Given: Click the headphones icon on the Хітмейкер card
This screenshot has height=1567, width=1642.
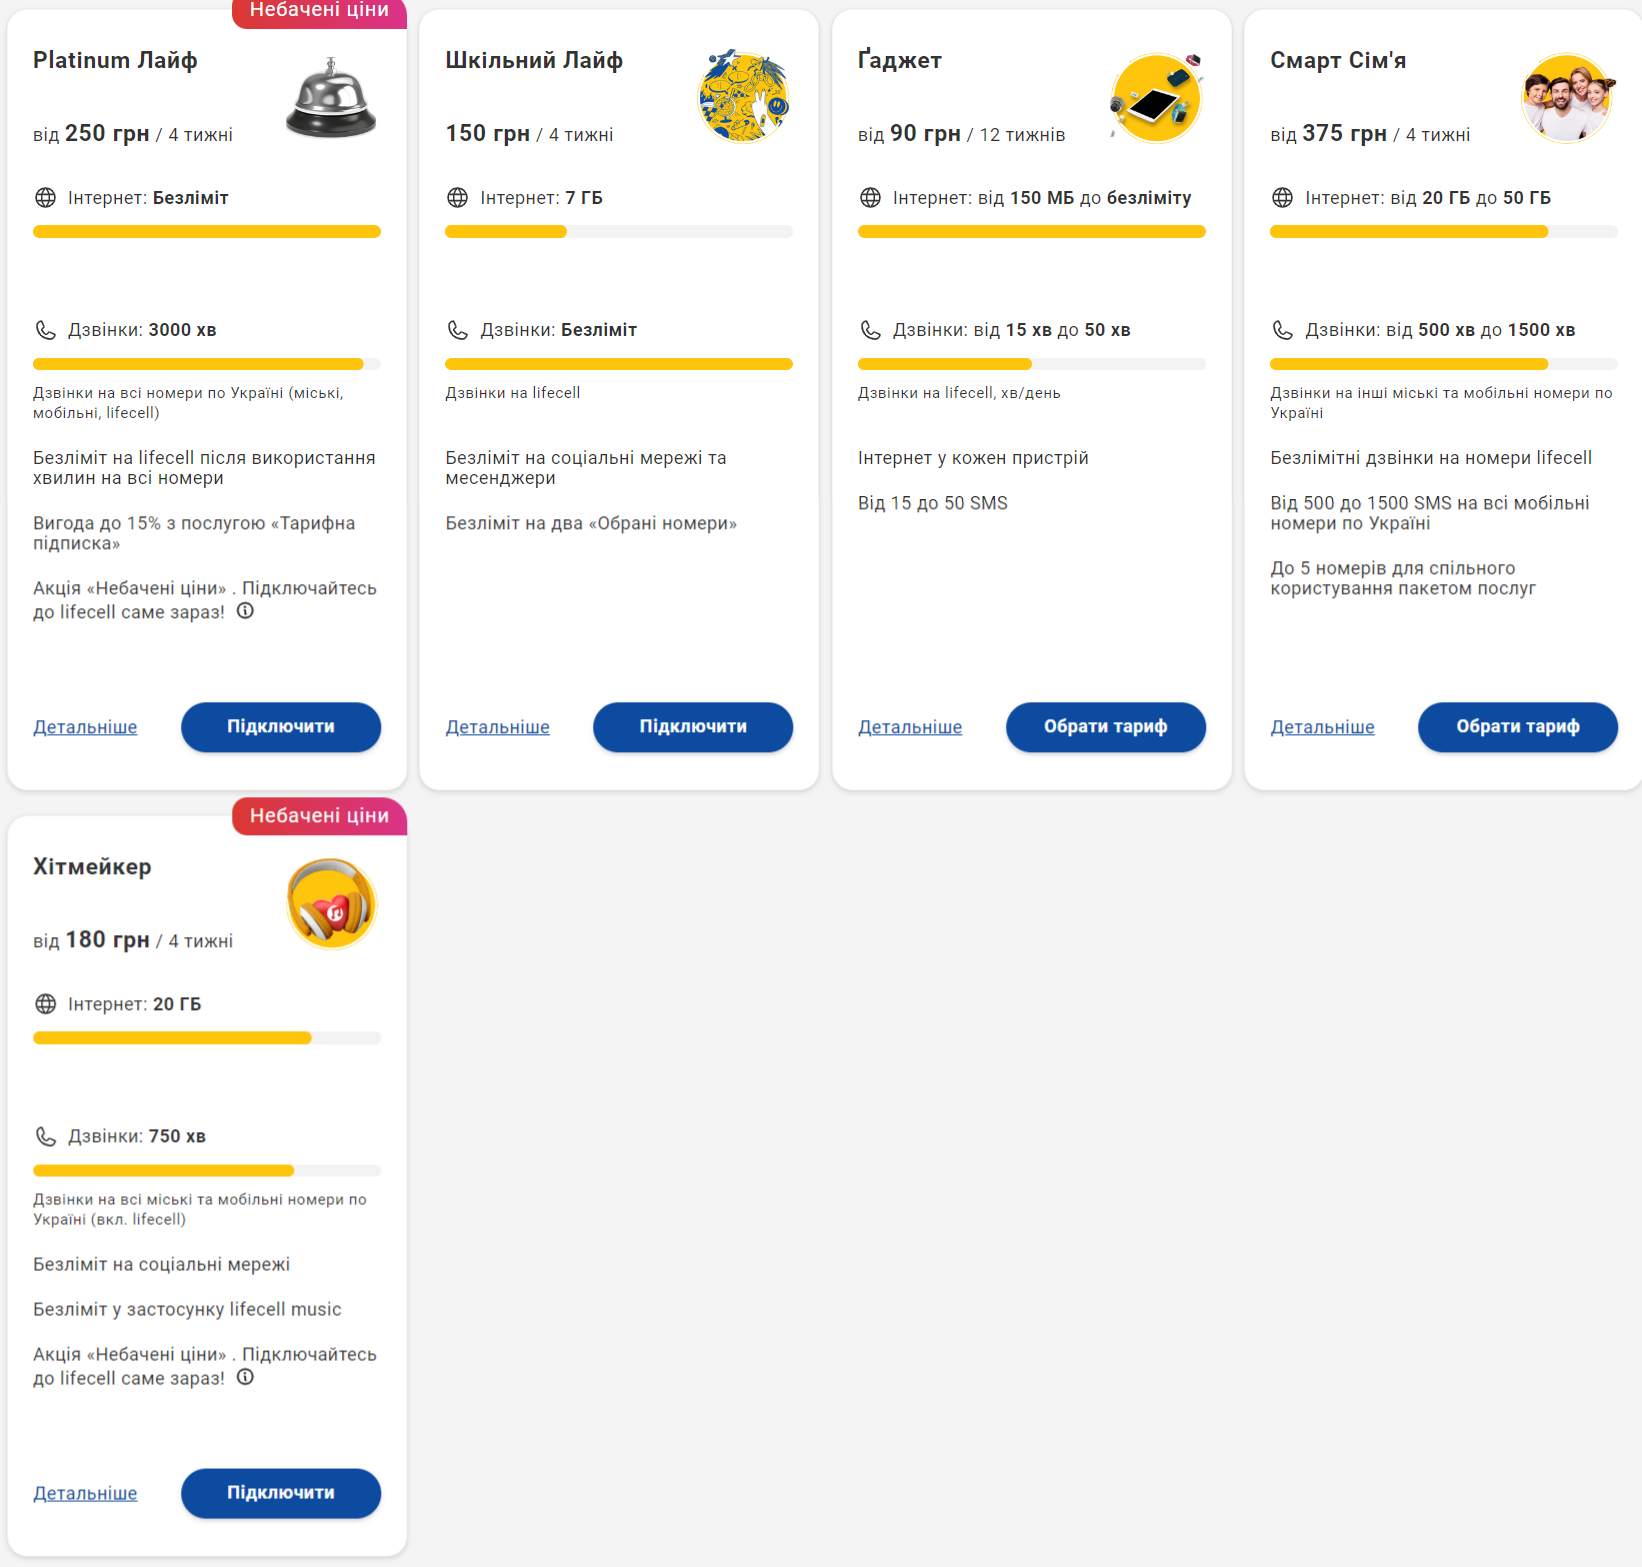Looking at the screenshot, I should point(331,903).
